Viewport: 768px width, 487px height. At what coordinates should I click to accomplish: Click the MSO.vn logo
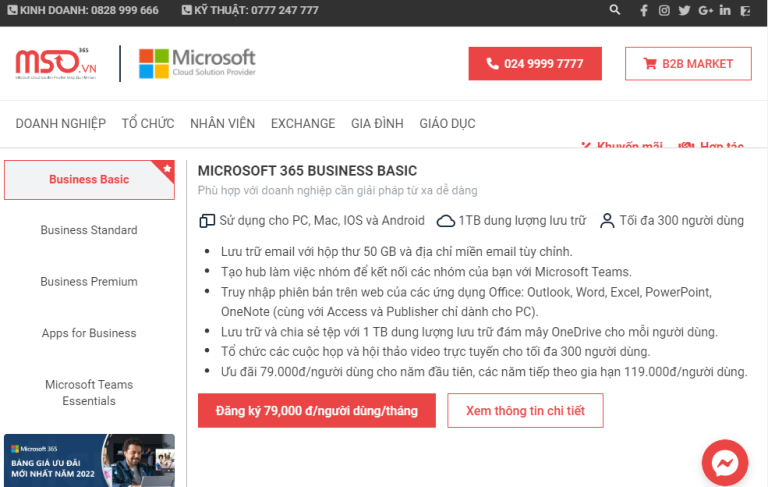[x=56, y=64]
